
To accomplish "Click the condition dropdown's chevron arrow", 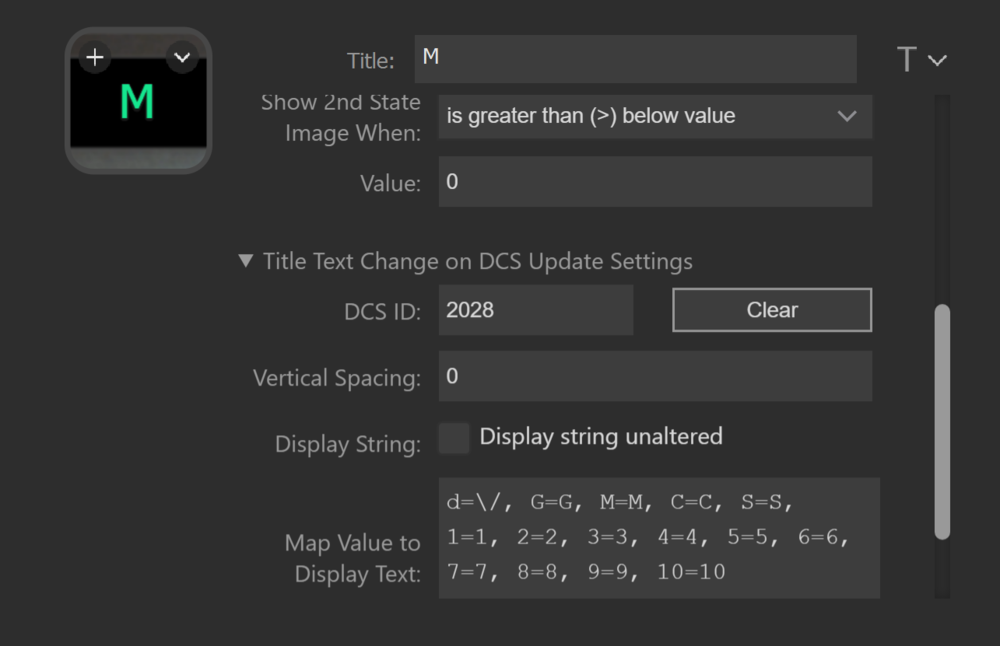I will (847, 116).
